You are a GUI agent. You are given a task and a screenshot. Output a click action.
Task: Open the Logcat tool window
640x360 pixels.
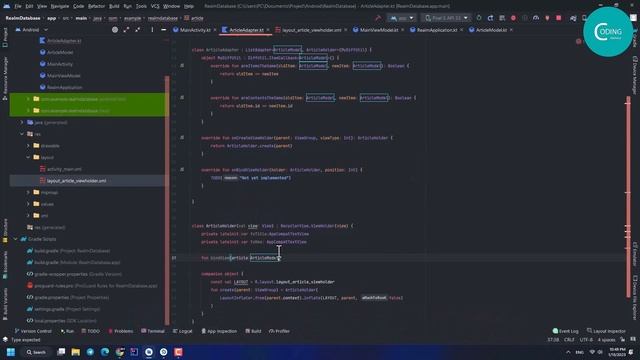[182, 331]
